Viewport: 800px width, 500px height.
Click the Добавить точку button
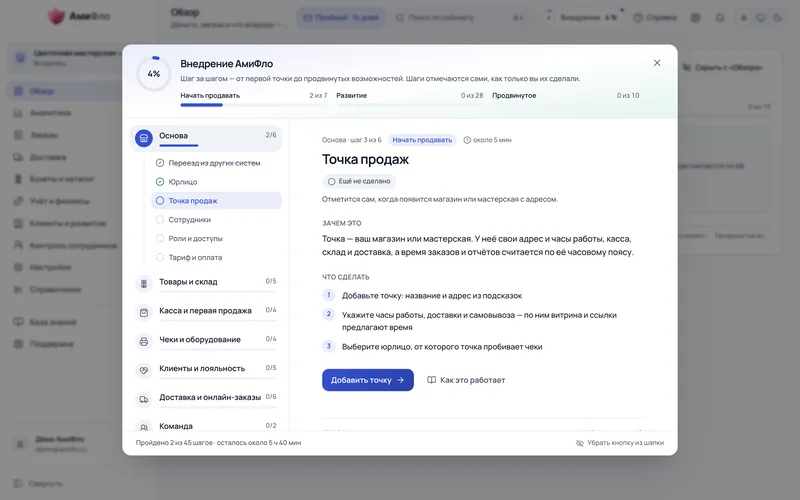tap(367, 380)
